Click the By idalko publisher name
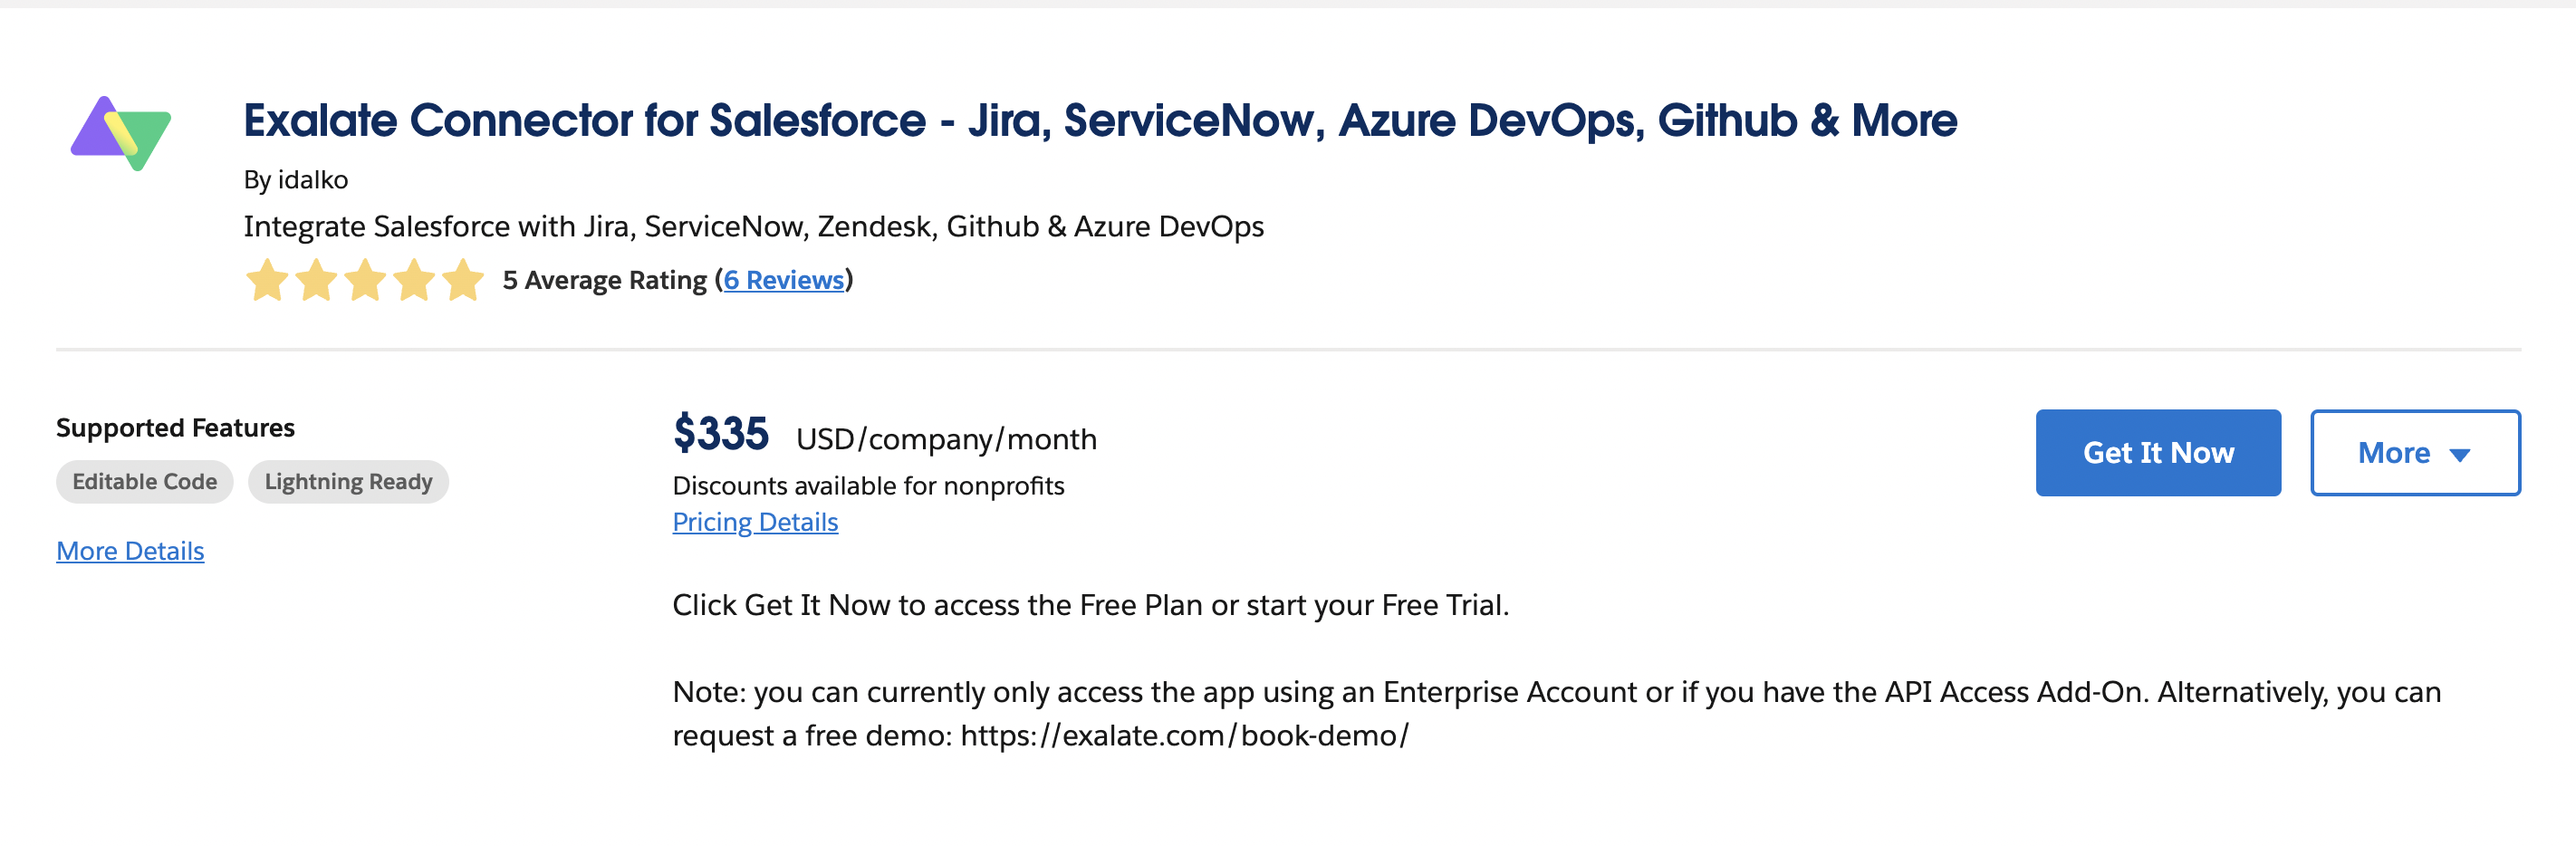This screenshot has width=2576, height=846. pos(296,180)
